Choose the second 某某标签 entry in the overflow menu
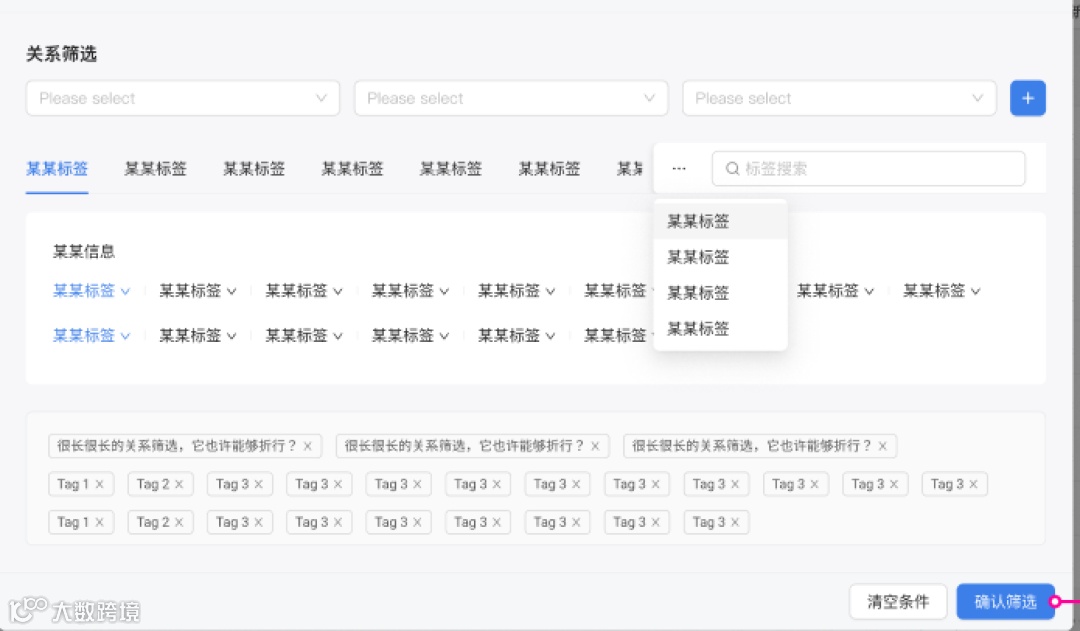The width and height of the screenshot is (1080, 631). (x=720, y=257)
